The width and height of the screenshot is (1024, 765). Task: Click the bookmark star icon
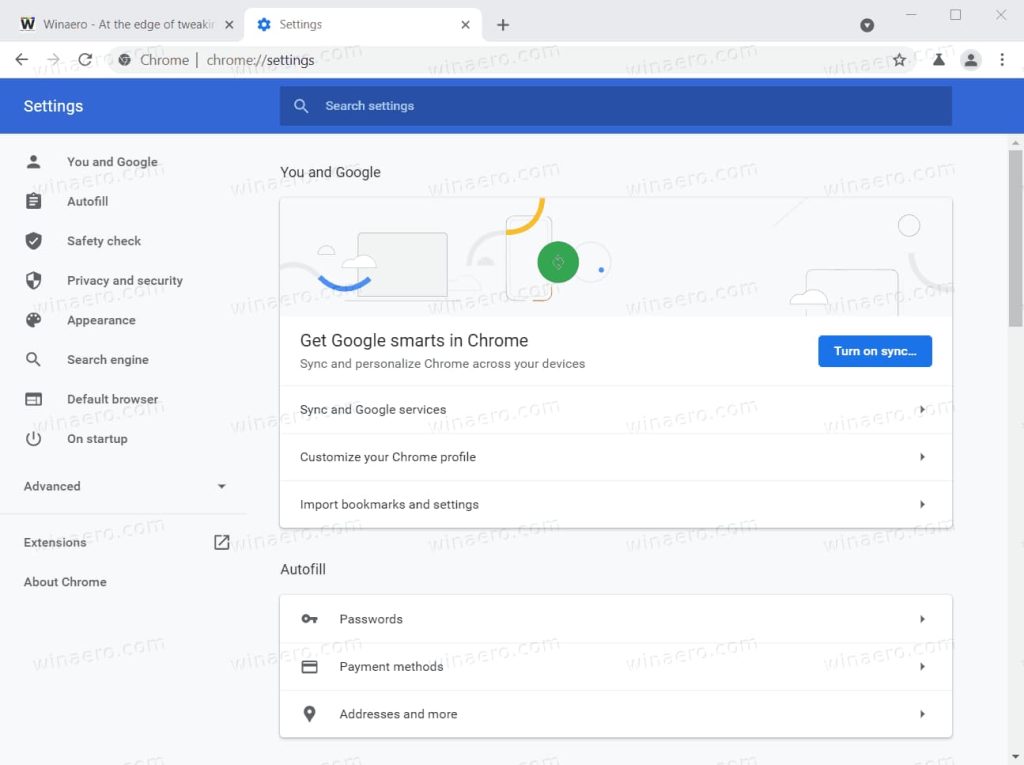coord(899,60)
